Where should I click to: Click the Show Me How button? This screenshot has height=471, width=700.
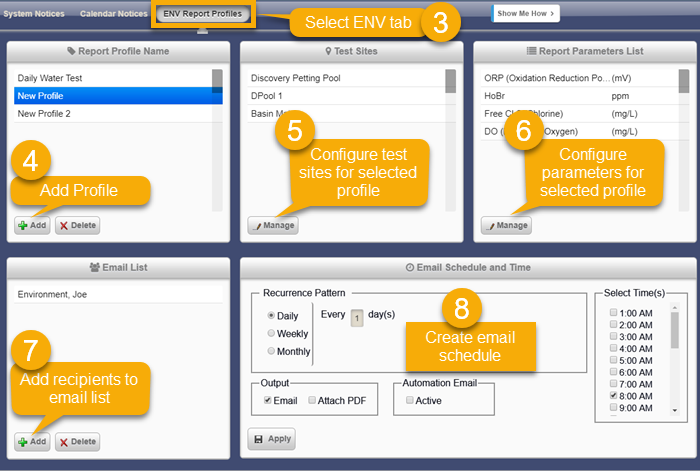(525, 13)
